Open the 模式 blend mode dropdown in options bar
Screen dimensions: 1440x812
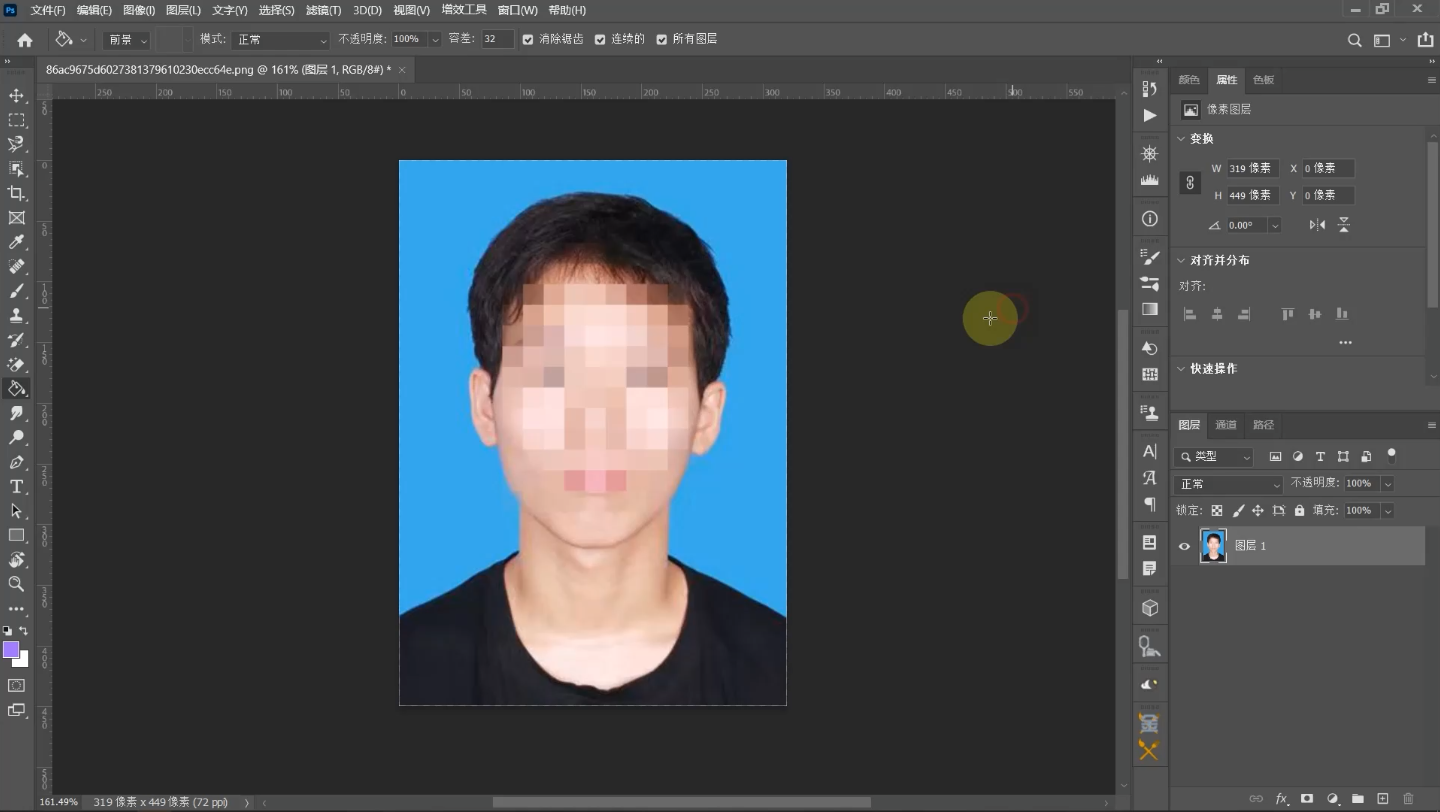[280, 40]
